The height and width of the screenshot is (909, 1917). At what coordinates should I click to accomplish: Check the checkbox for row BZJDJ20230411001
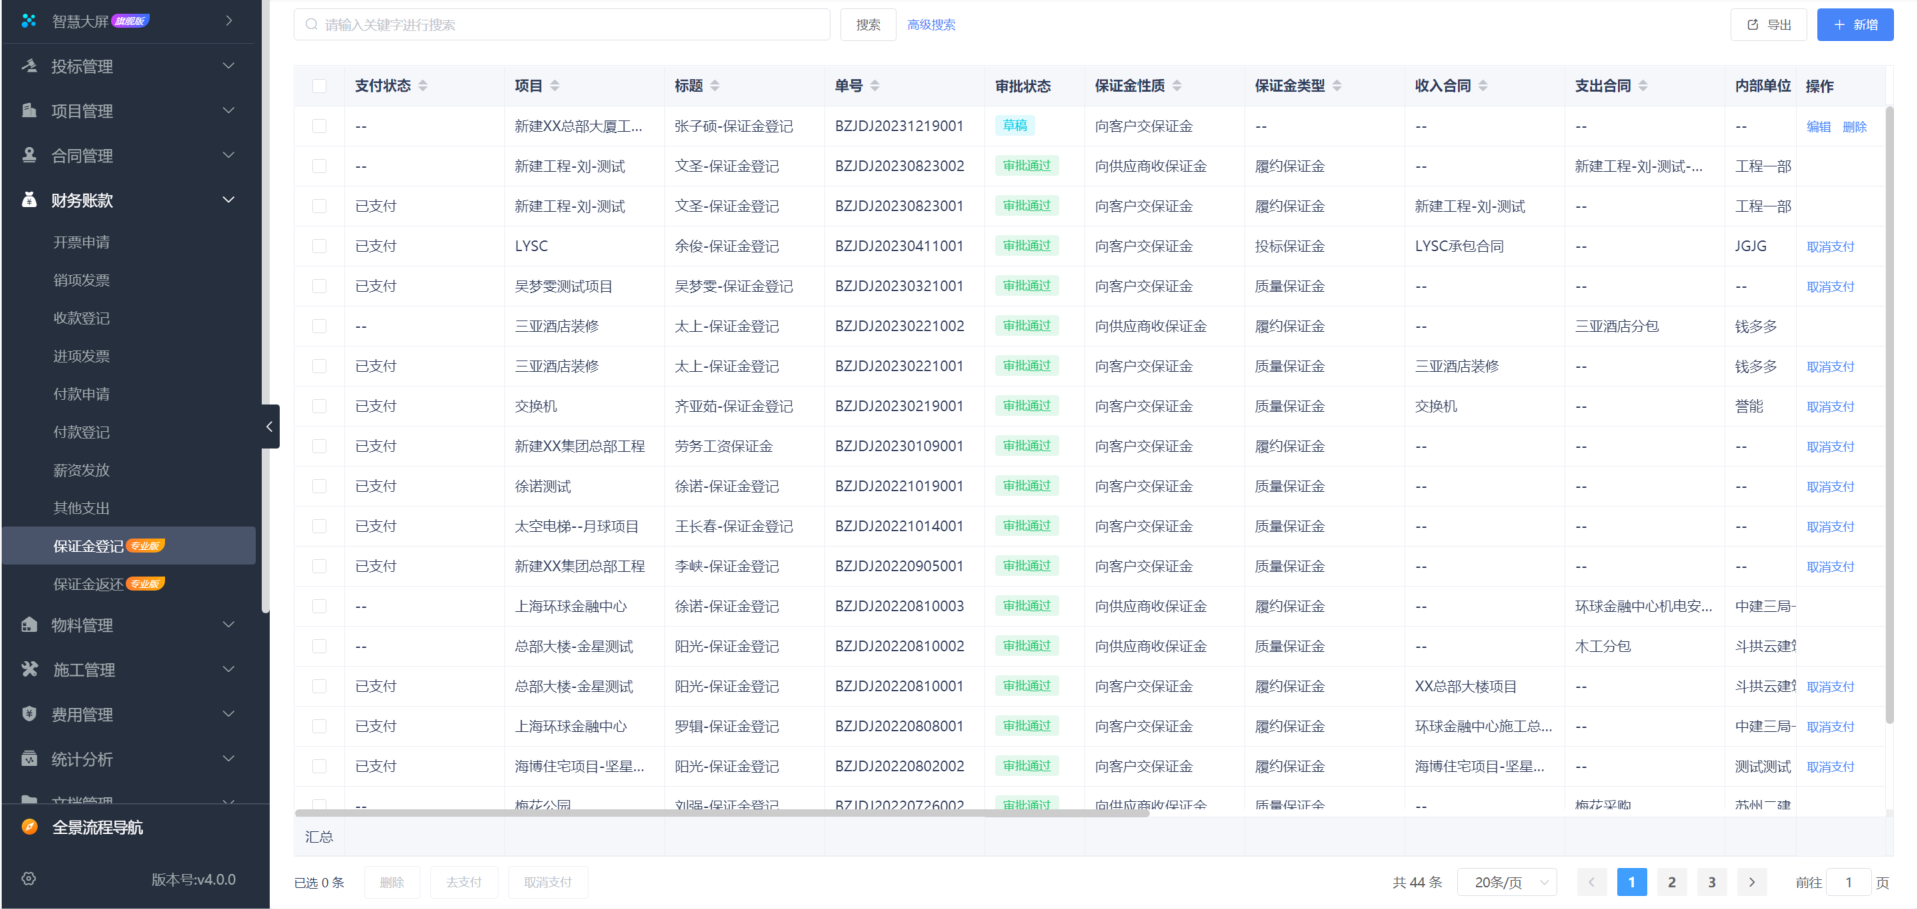pyautogui.click(x=318, y=245)
